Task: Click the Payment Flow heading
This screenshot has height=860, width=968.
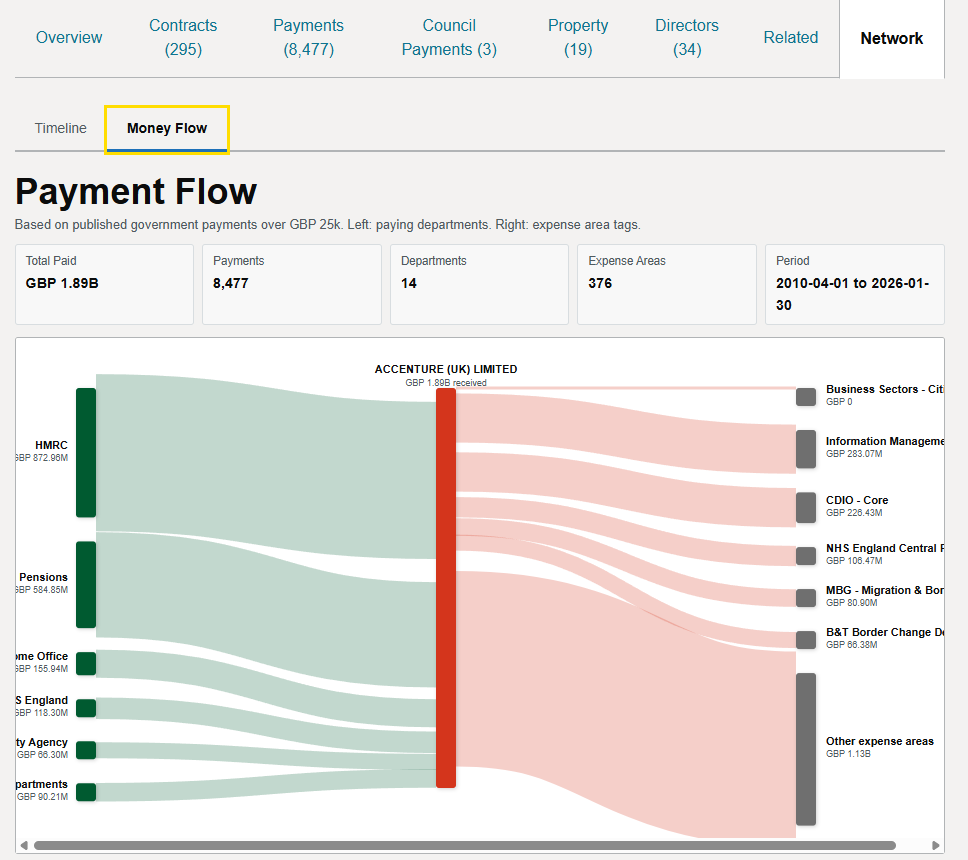Action: [136, 191]
